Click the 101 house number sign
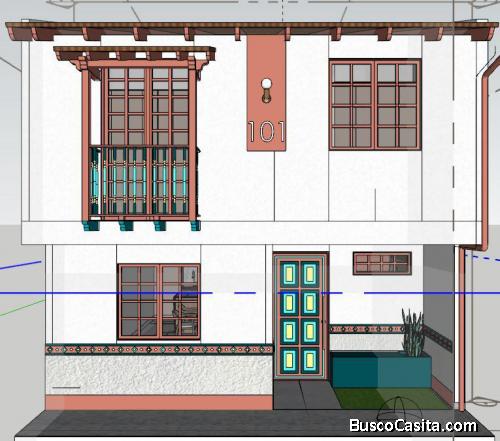 point(266,131)
